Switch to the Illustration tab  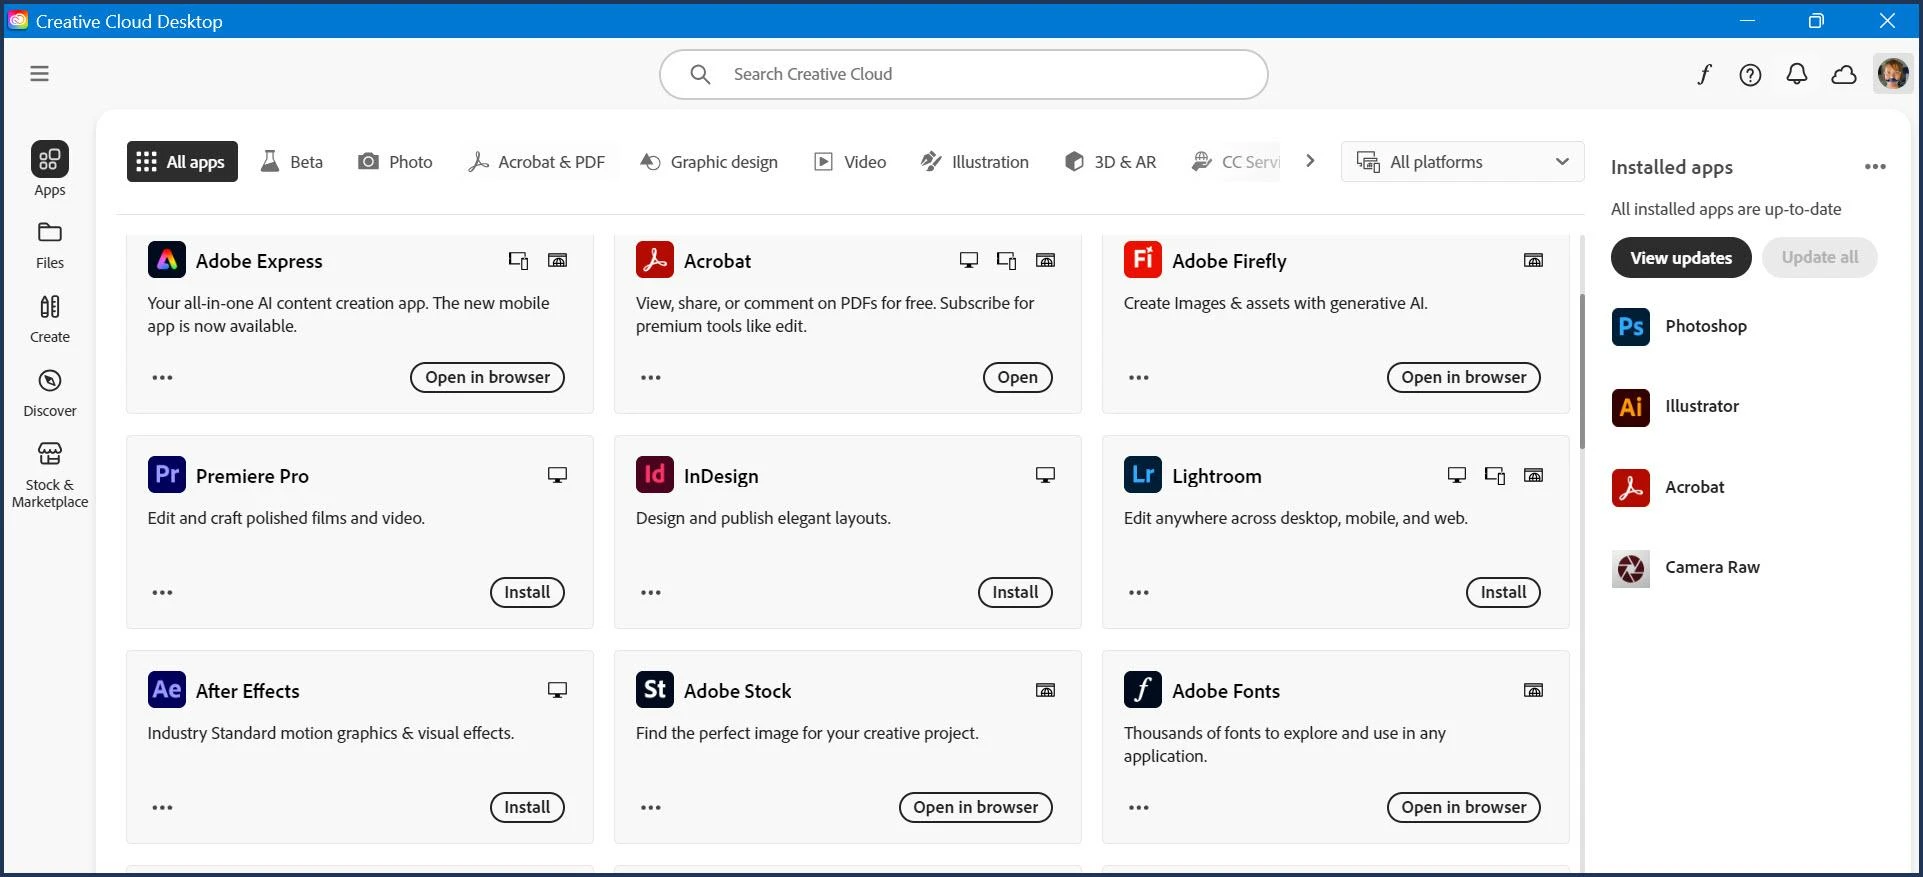pos(975,162)
